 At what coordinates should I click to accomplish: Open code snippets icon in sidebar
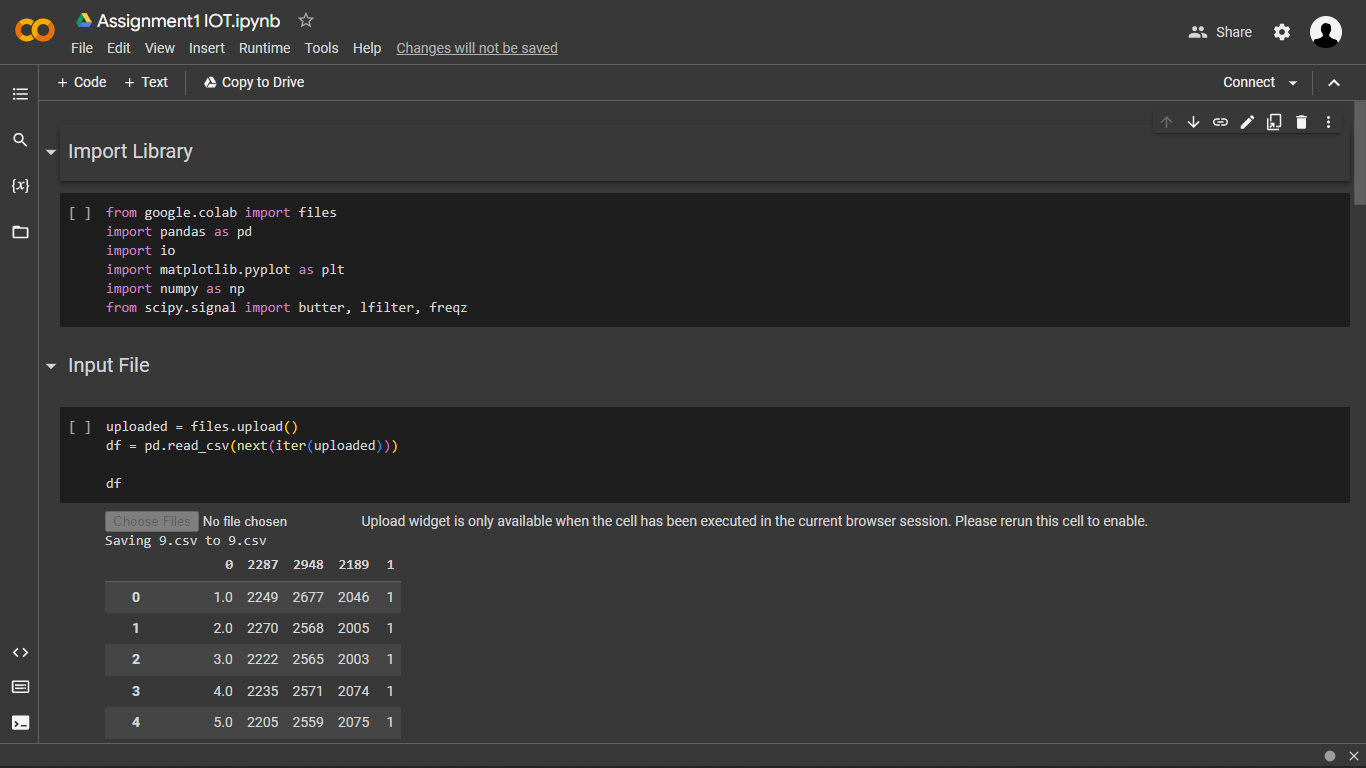click(20, 653)
